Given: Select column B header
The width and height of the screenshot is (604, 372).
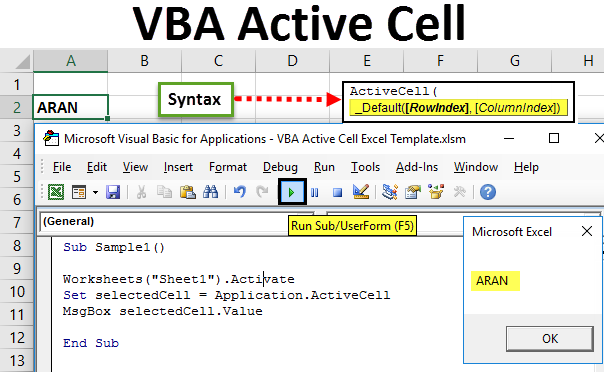Looking at the screenshot, I should point(144,60).
